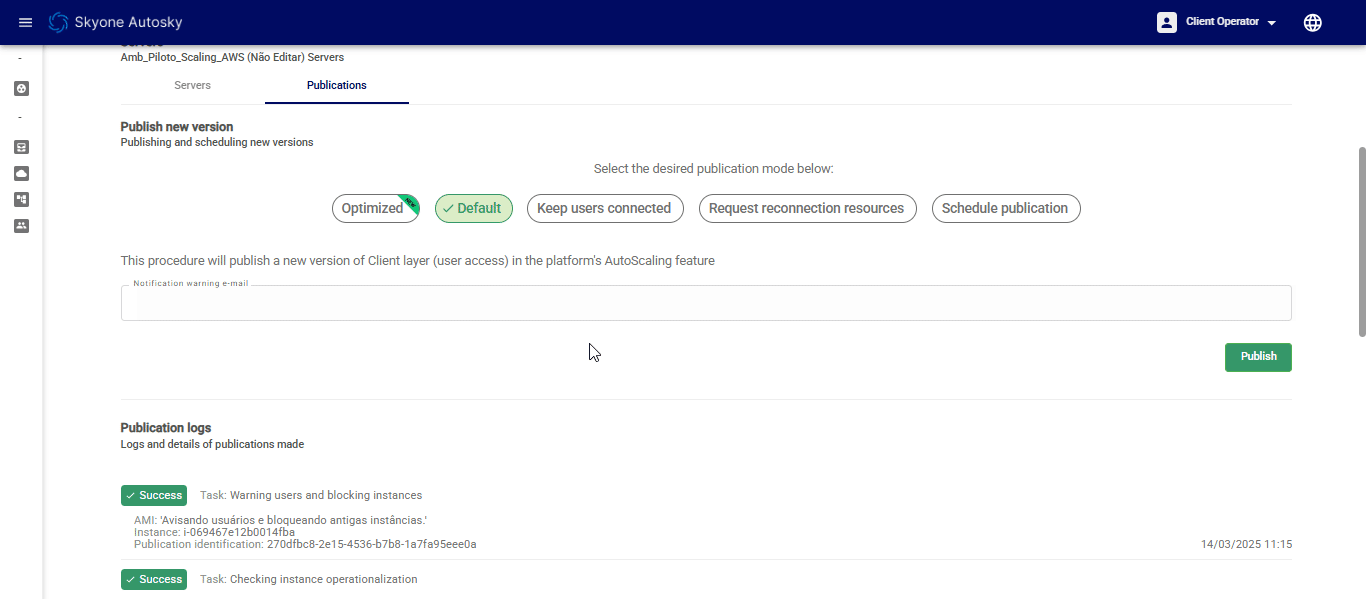Image resolution: width=1366 pixels, height=599 pixels.
Task: Open the server rack icon in sidebar
Action: pyautogui.click(x=22, y=147)
